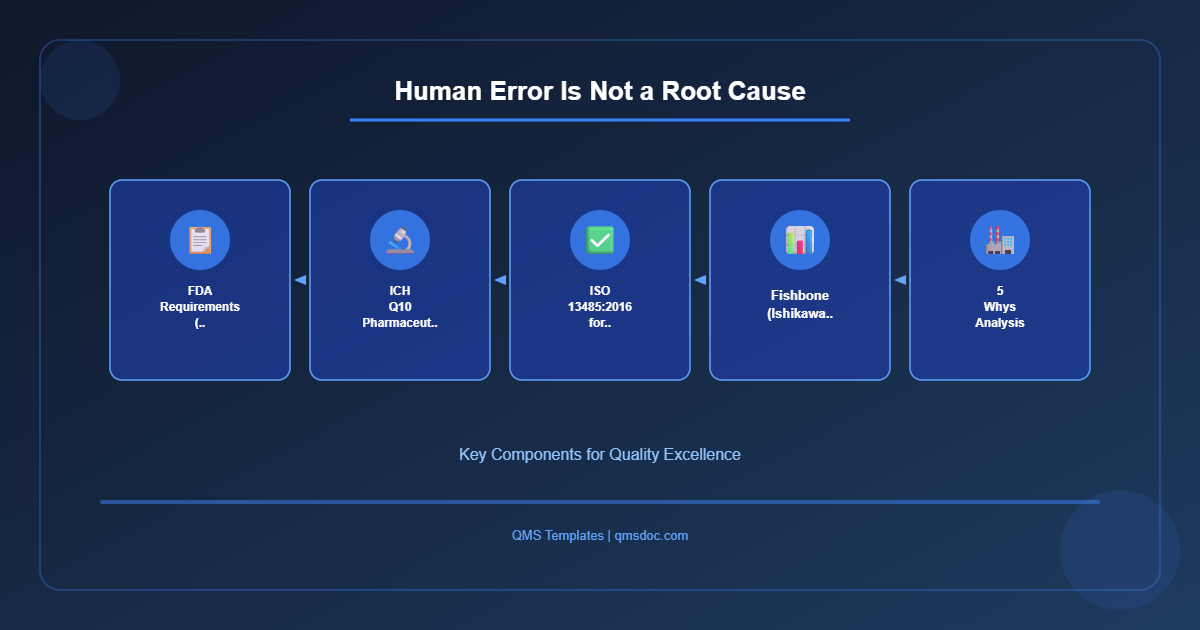Click the green checkmark icon above ISO 13485:2016
The width and height of the screenshot is (1200, 630).
coord(599,239)
